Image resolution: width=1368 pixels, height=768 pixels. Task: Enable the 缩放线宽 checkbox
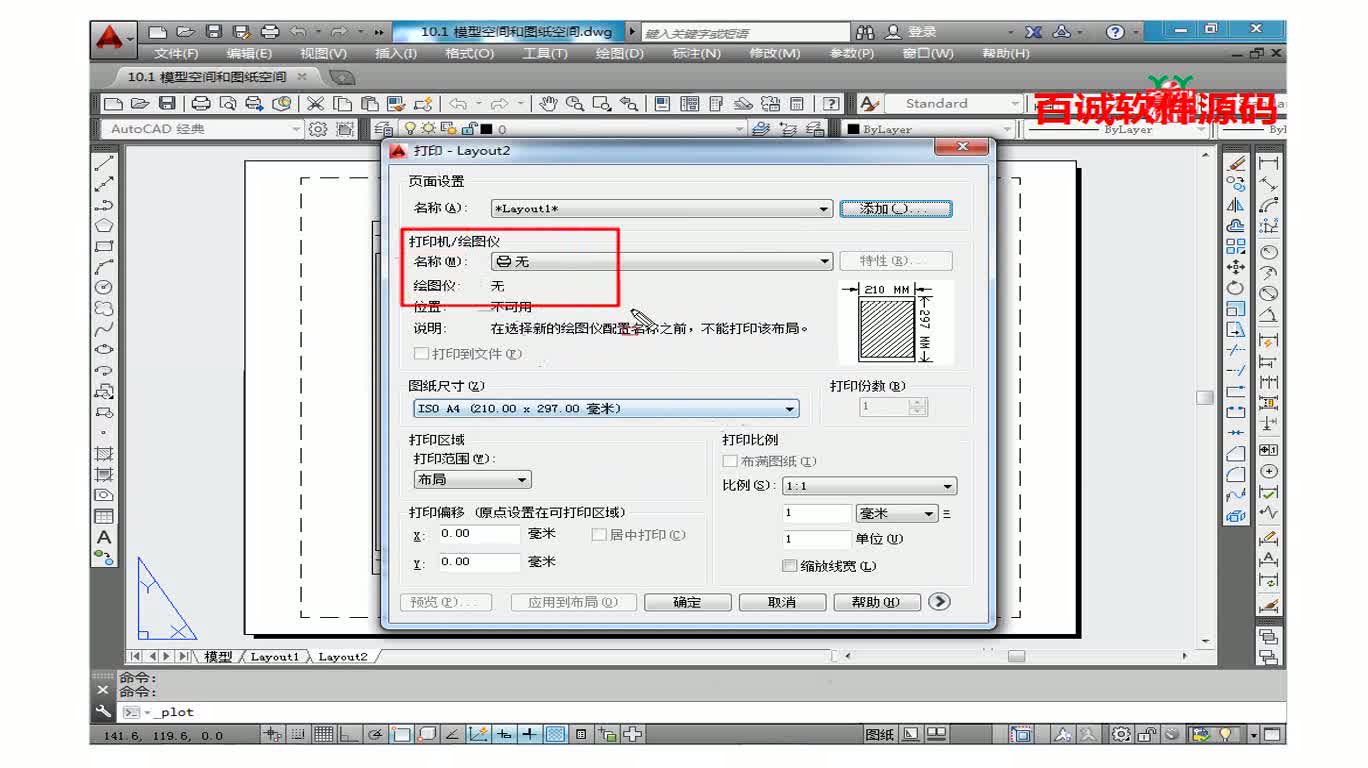tap(789, 566)
